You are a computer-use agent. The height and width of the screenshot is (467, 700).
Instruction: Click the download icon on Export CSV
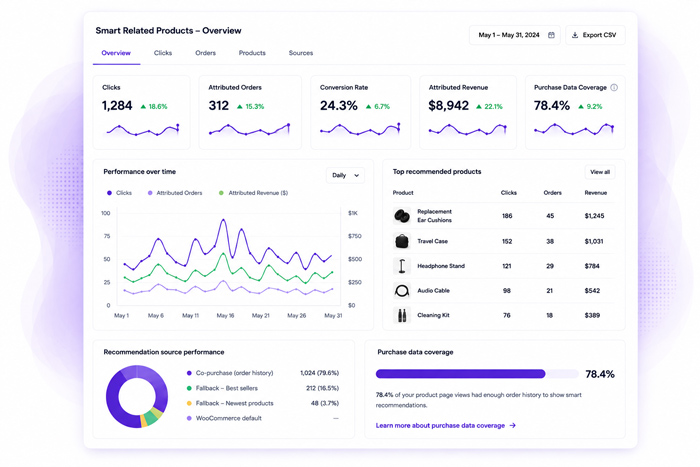575,35
